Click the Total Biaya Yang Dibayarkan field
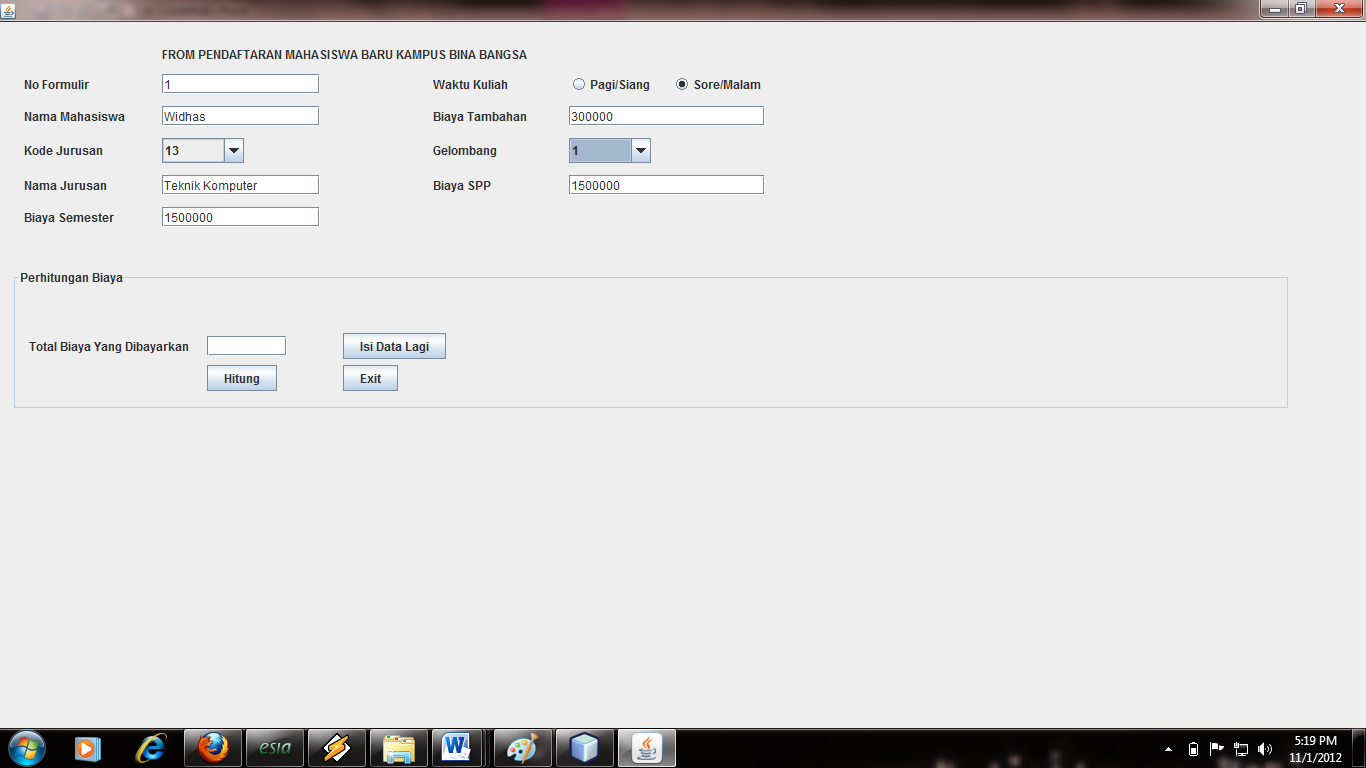This screenshot has height=768, width=1366. (x=245, y=345)
